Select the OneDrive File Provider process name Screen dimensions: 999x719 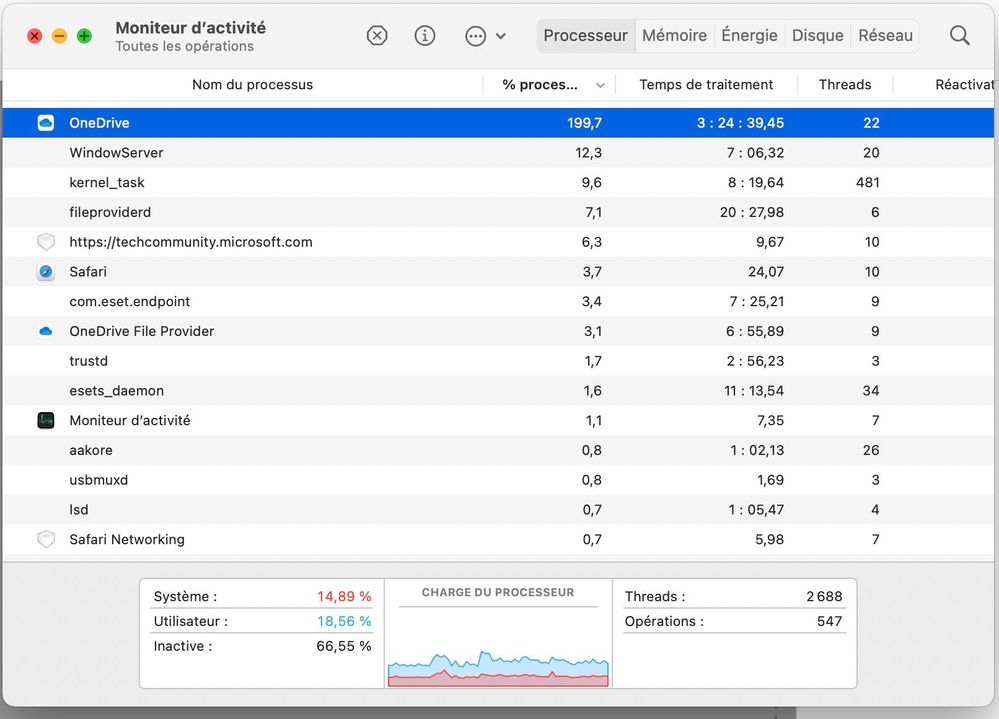(x=141, y=331)
